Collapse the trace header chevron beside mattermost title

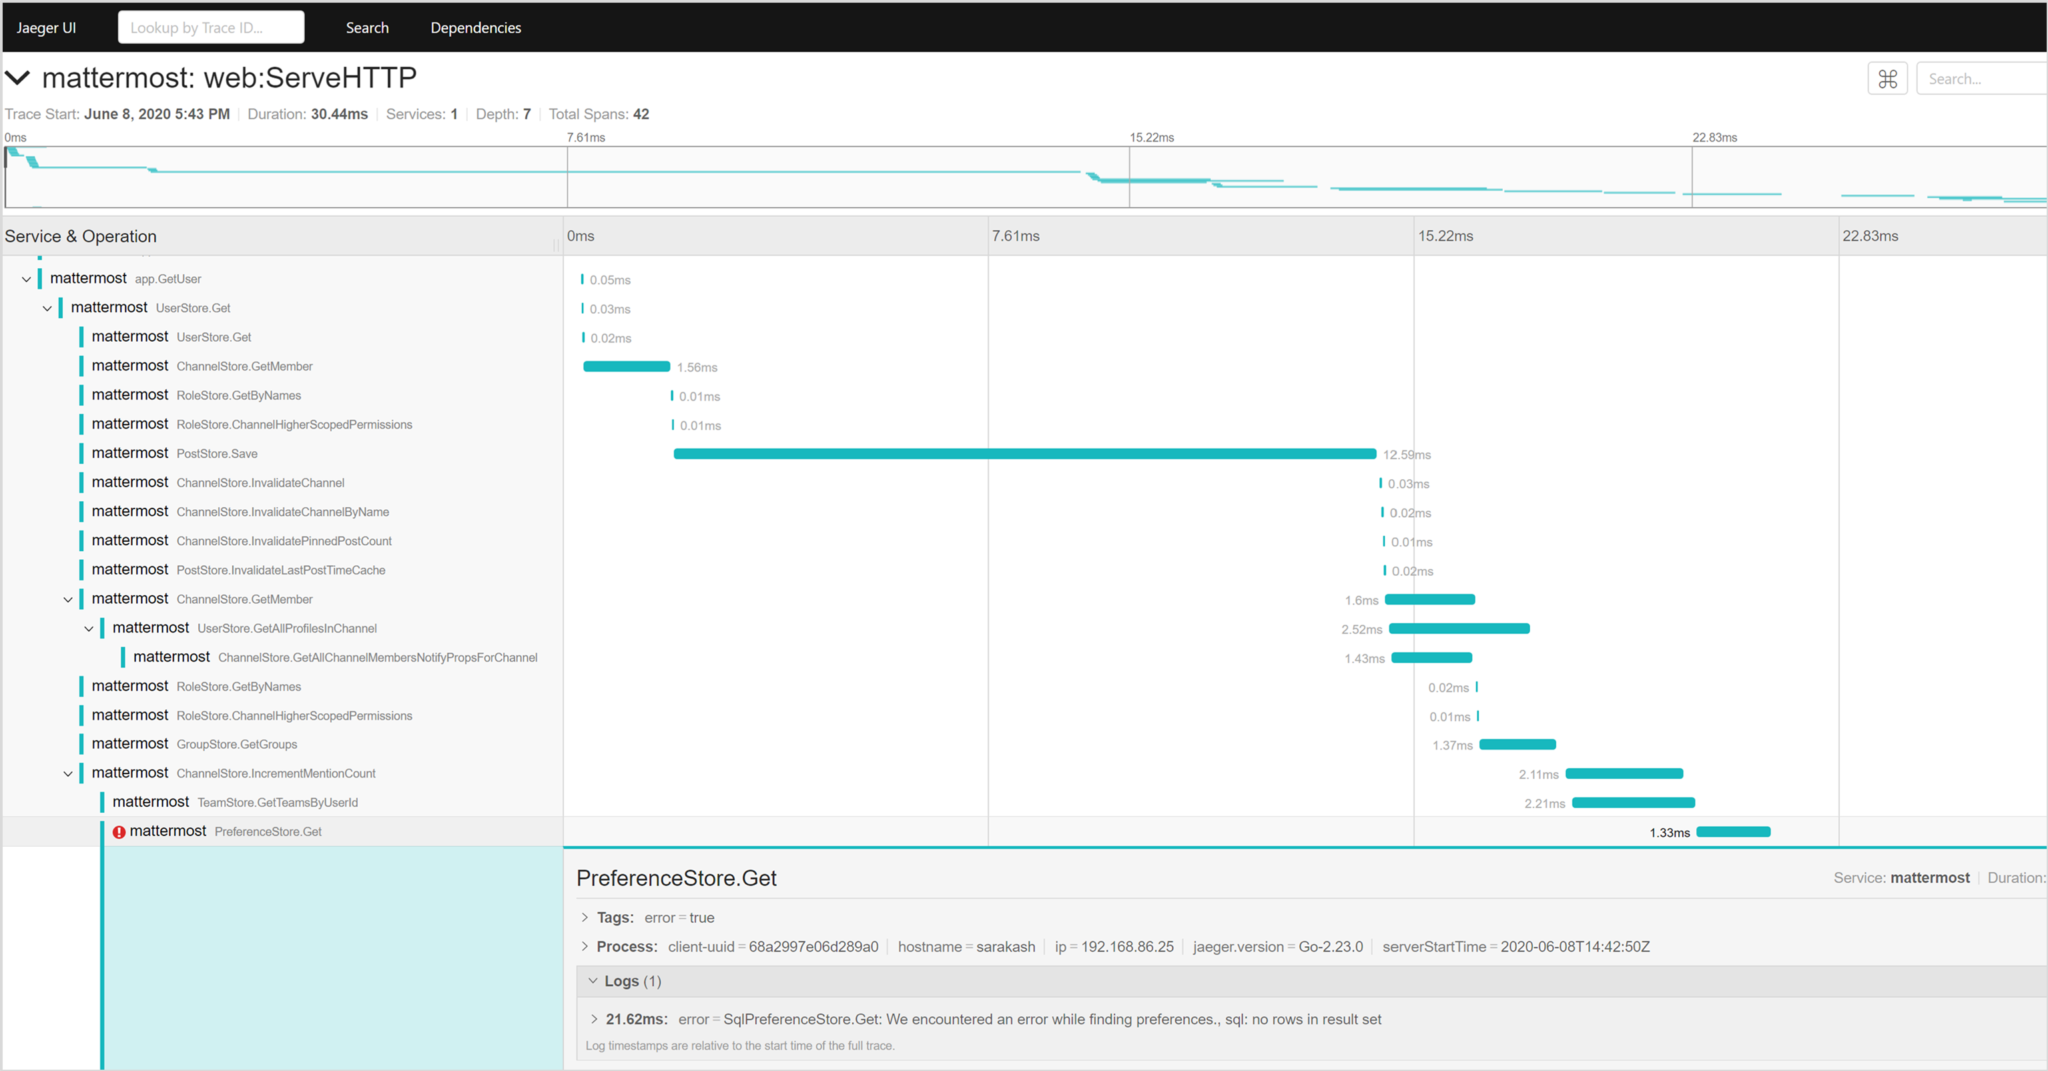(x=18, y=78)
